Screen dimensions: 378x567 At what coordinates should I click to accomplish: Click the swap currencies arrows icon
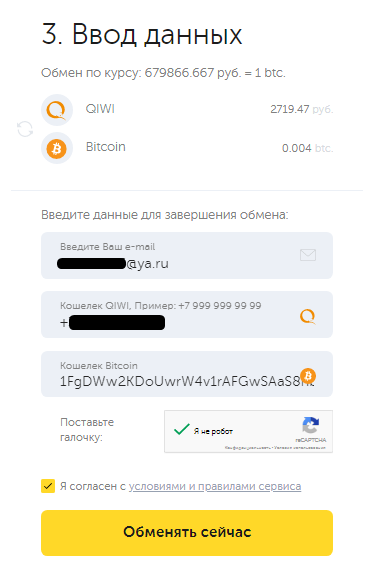coord(25,129)
